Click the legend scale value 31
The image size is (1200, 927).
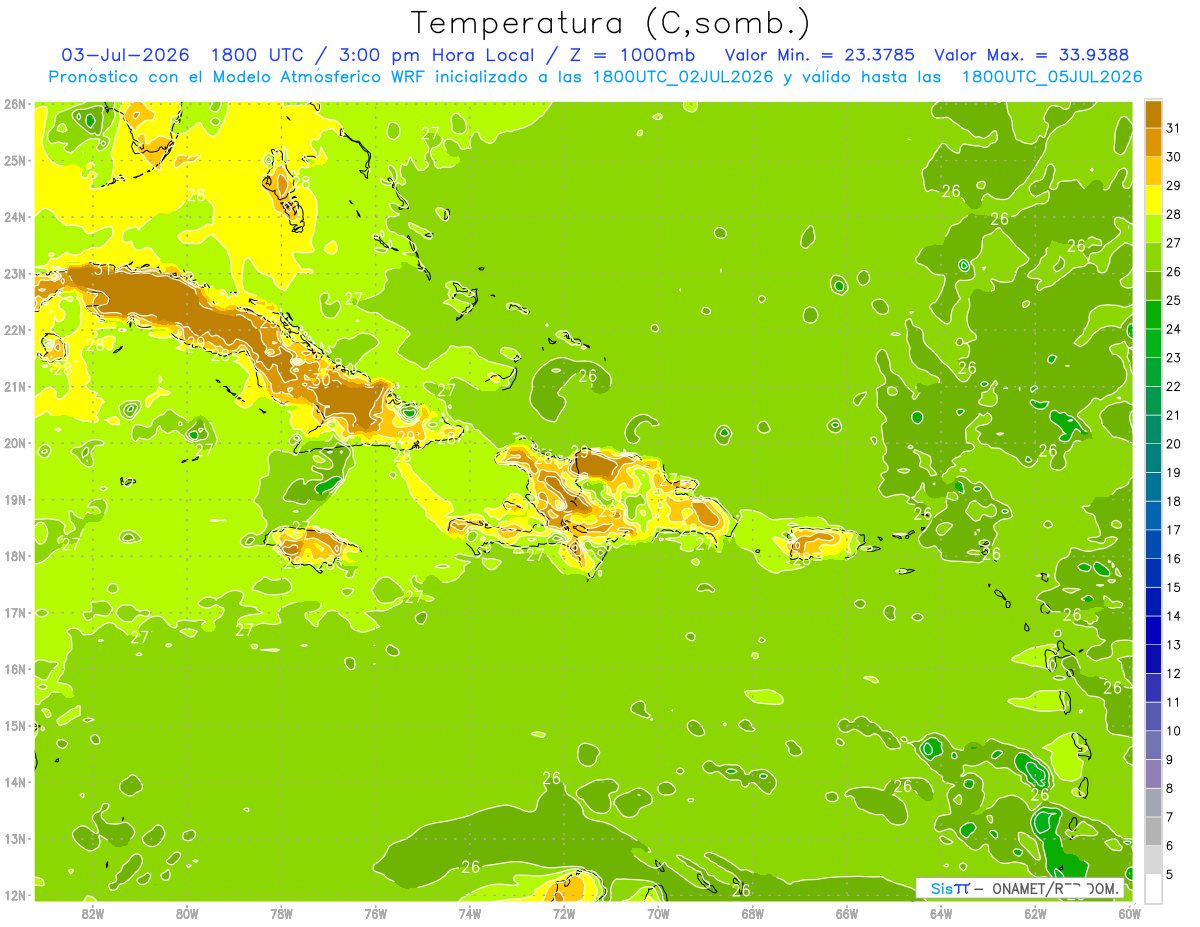pyautogui.click(x=1173, y=128)
